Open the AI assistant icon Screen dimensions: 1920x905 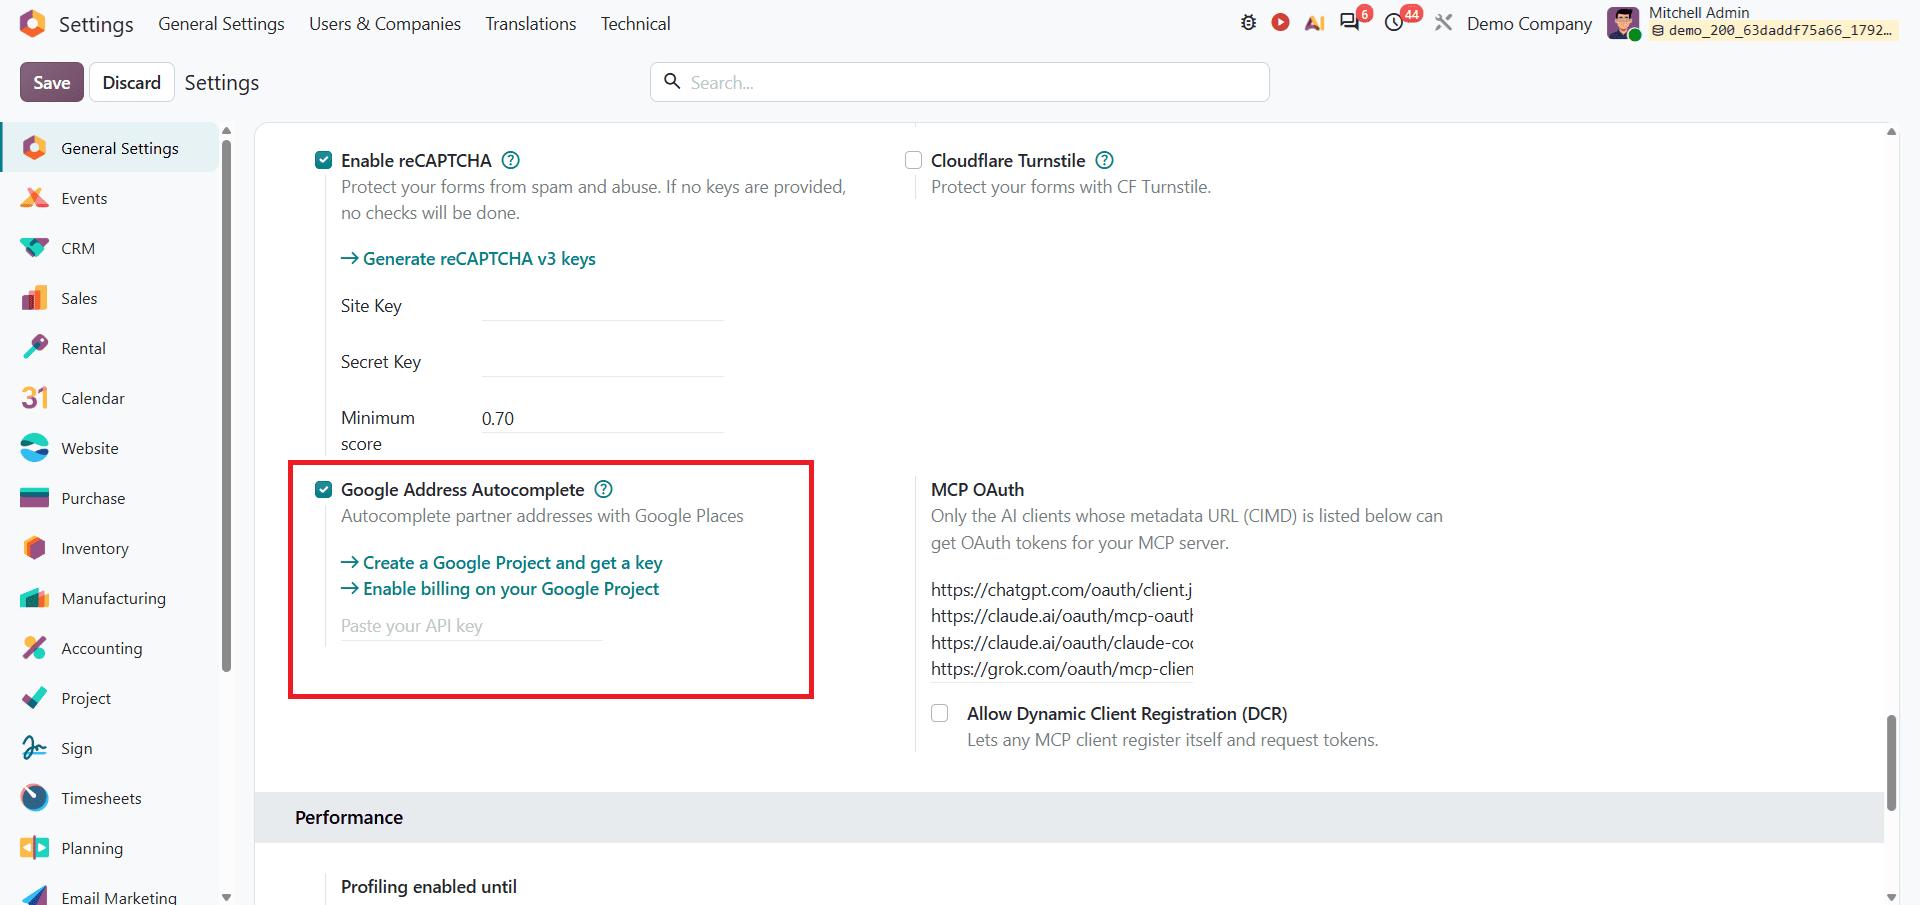pyautogui.click(x=1314, y=23)
